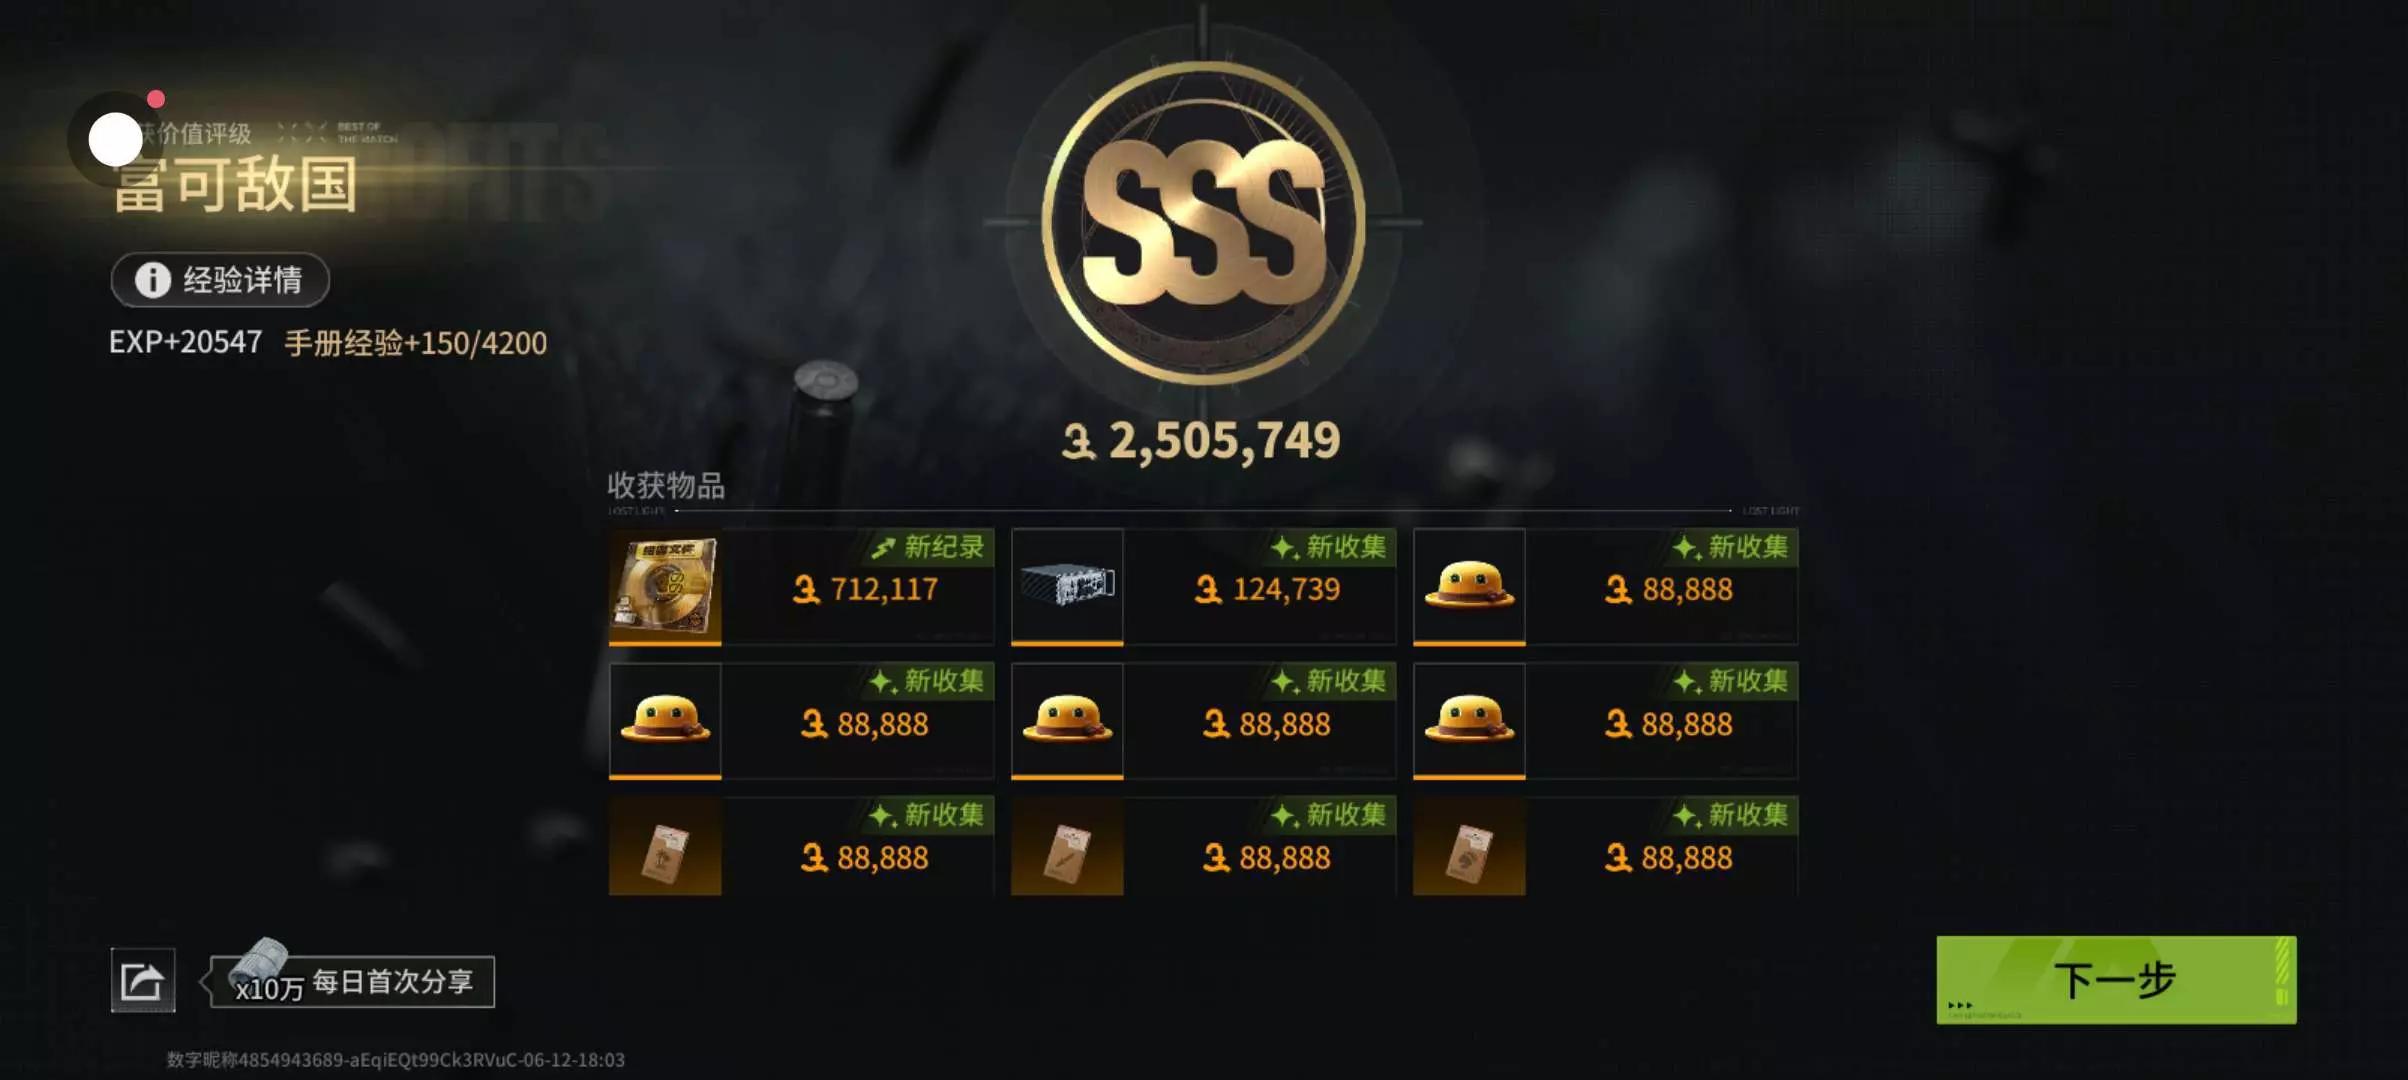Image resolution: width=2408 pixels, height=1080 pixels.
Task: Open 经验详情 experience details
Action: pyautogui.click(x=220, y=280)
